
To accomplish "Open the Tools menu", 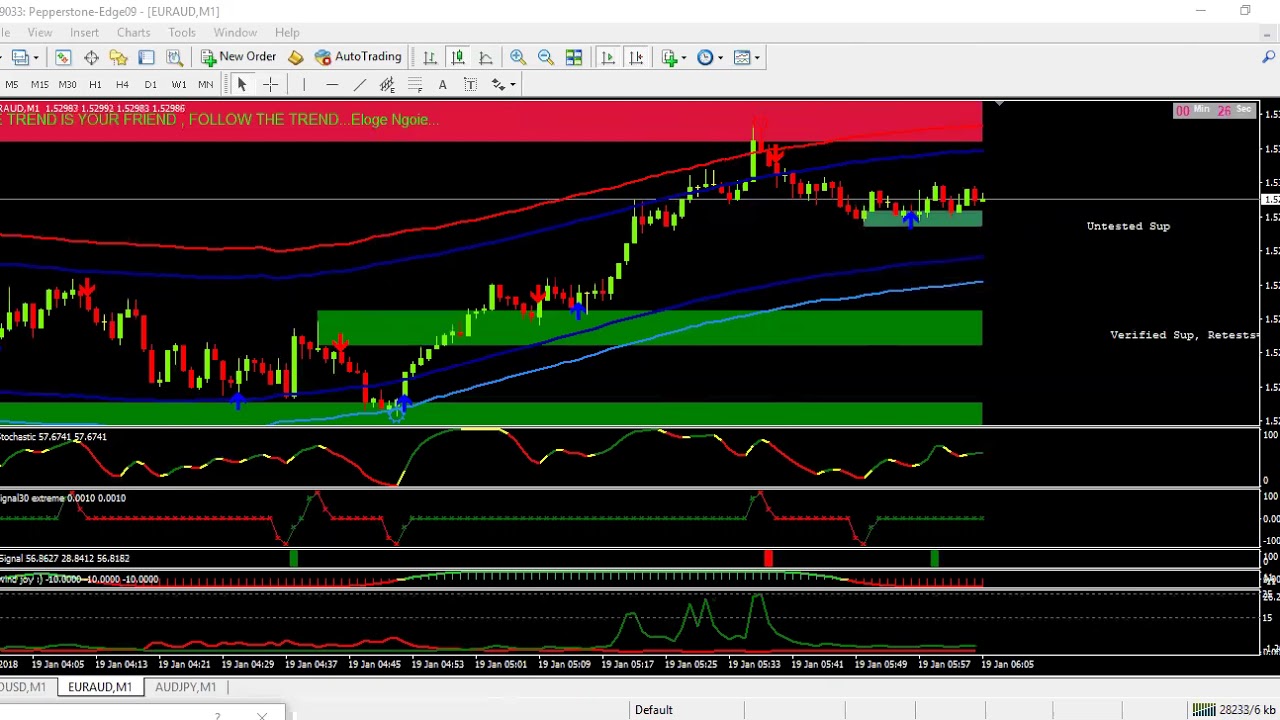I will (182, 33).
